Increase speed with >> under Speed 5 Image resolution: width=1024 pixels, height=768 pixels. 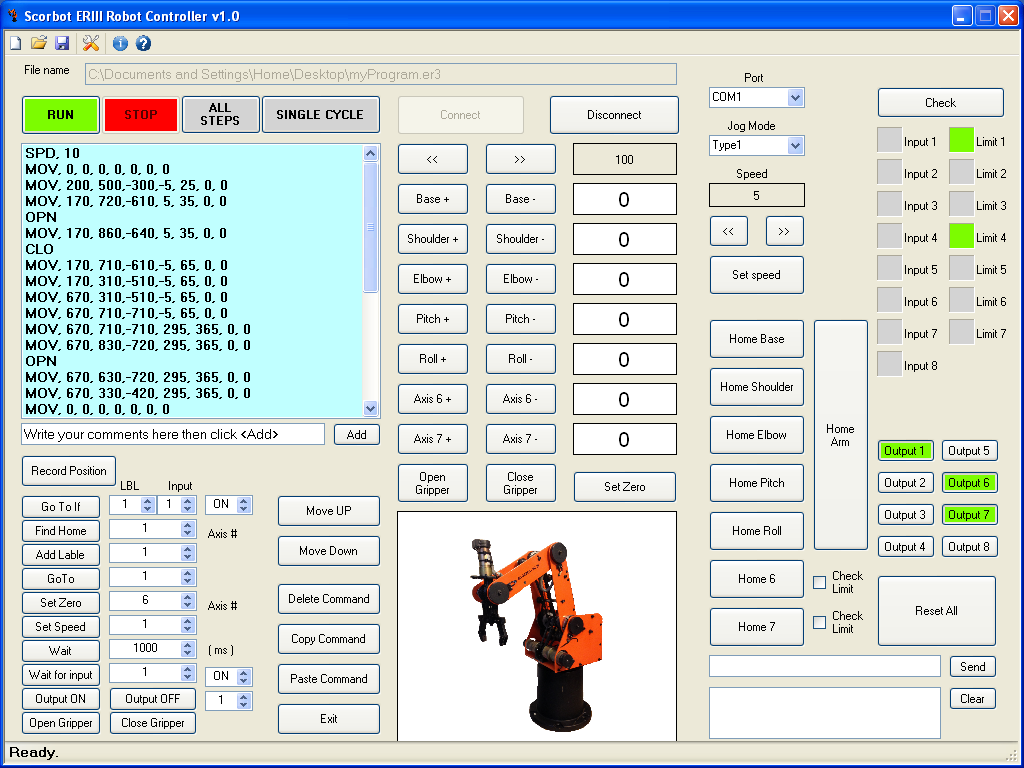coord(784,231)
